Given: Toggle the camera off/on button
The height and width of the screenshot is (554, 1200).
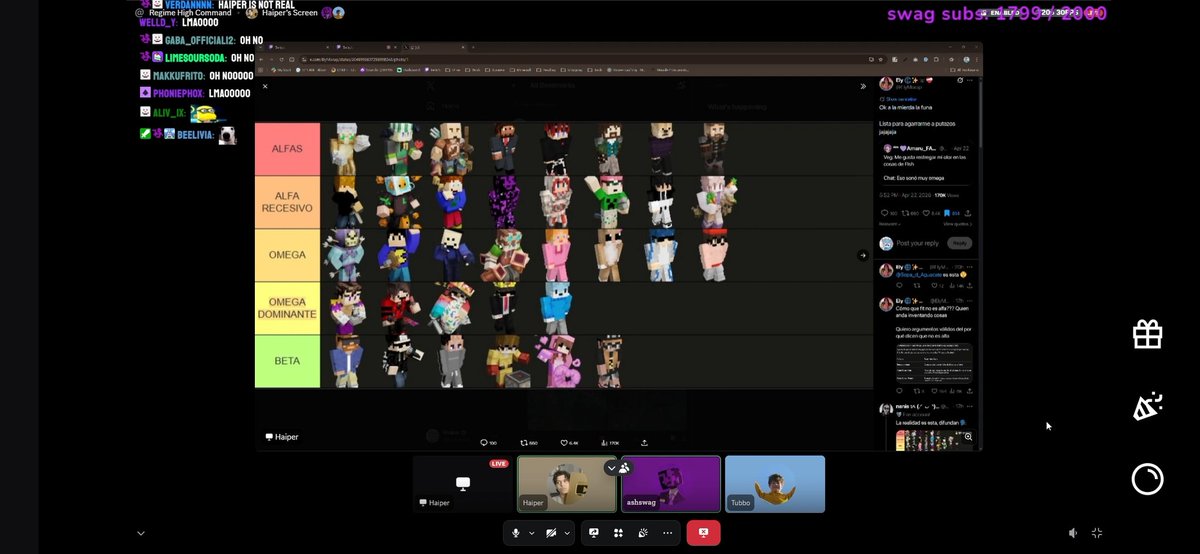Looking at the screenshot, I should (x=551, y=533).
